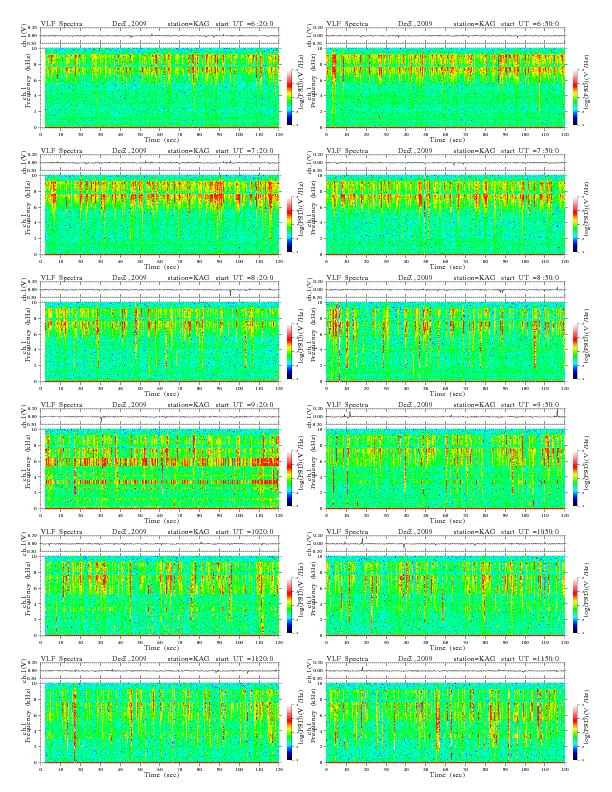
Task: Click 'Time (sec)' label under the 11:20:0 plot
Action: 162,774
